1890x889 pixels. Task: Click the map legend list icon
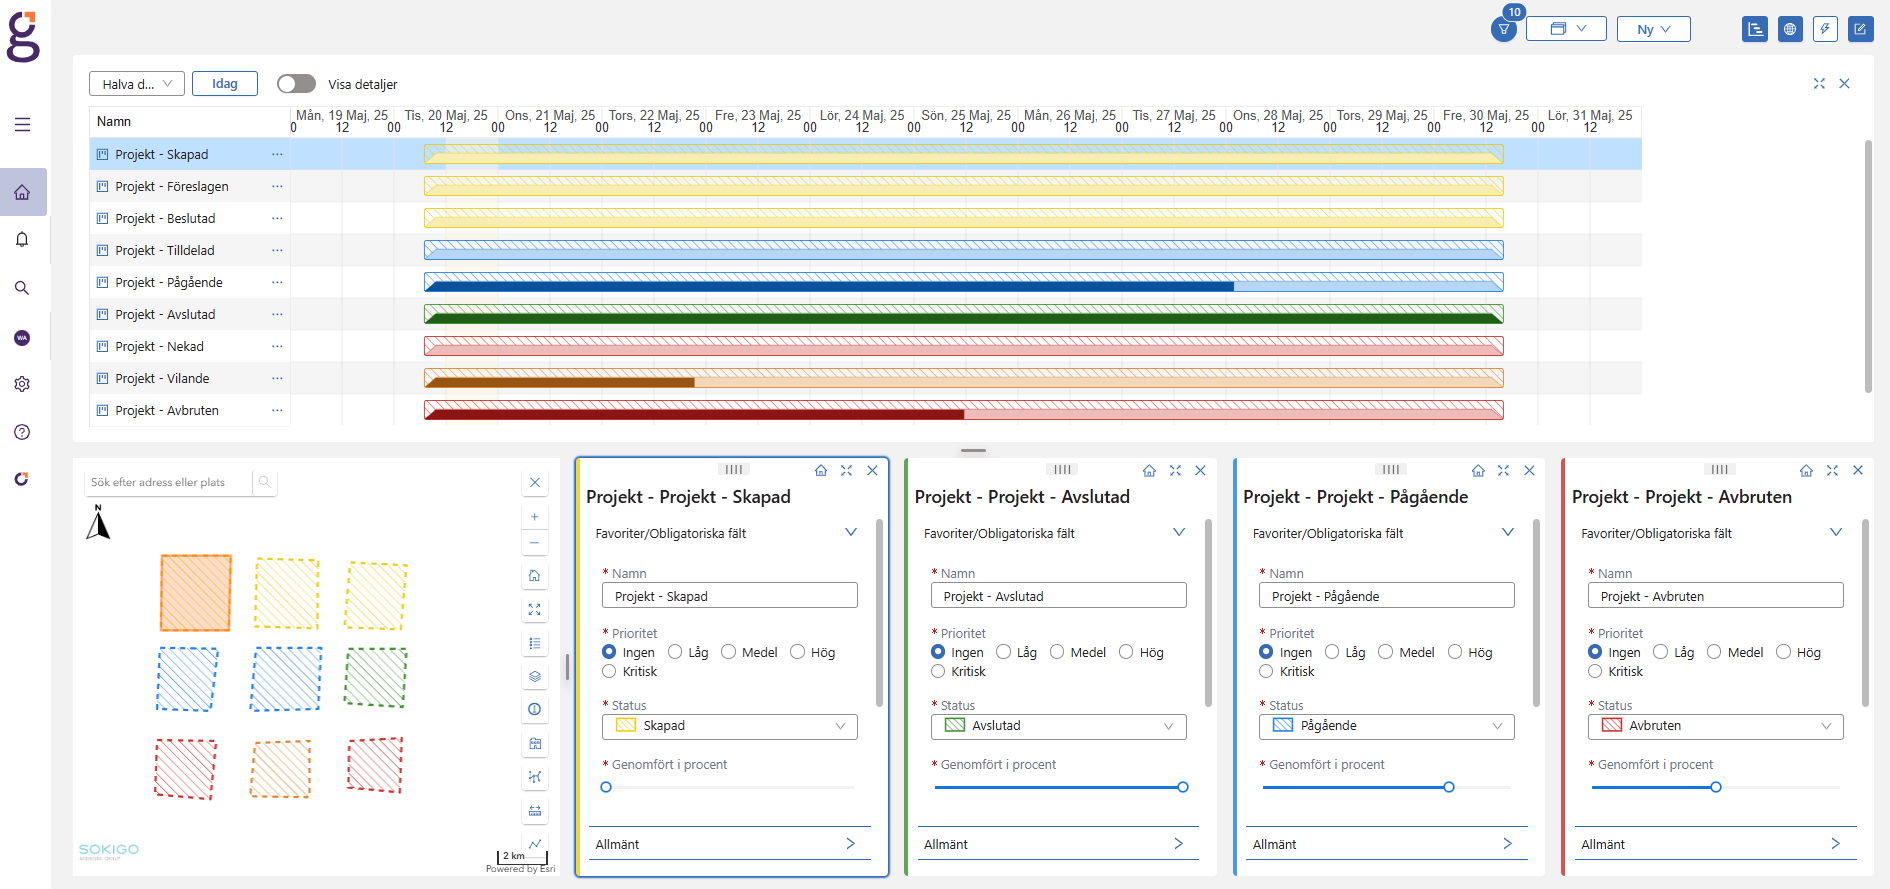535,643
